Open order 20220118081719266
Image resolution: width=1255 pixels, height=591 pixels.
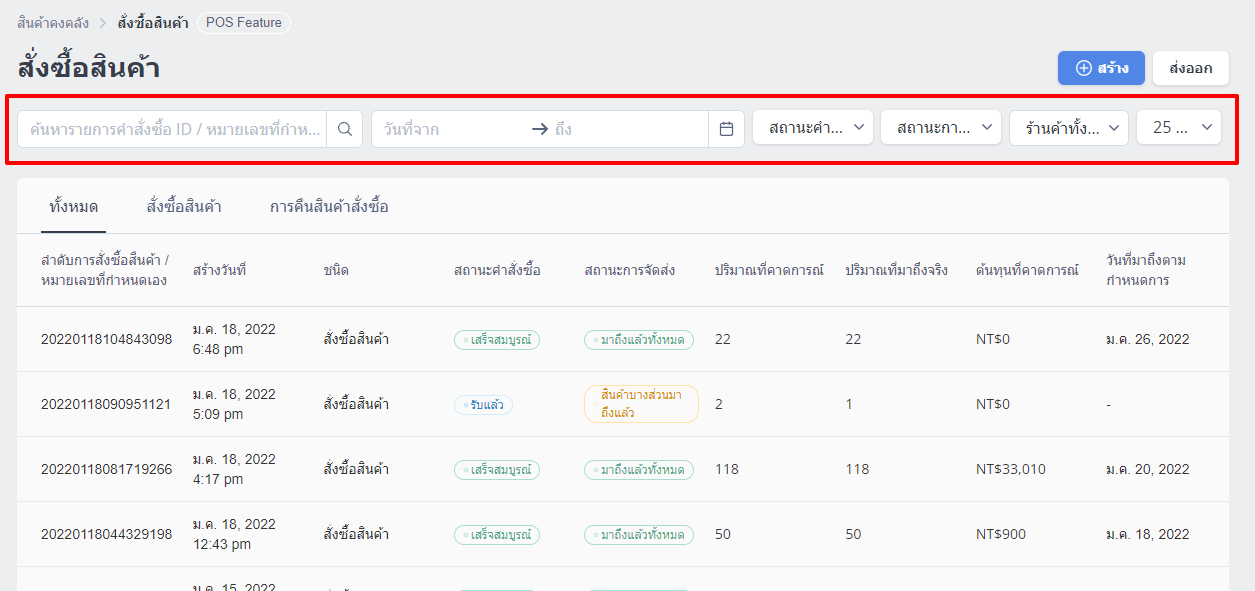(x=106, y=469)
